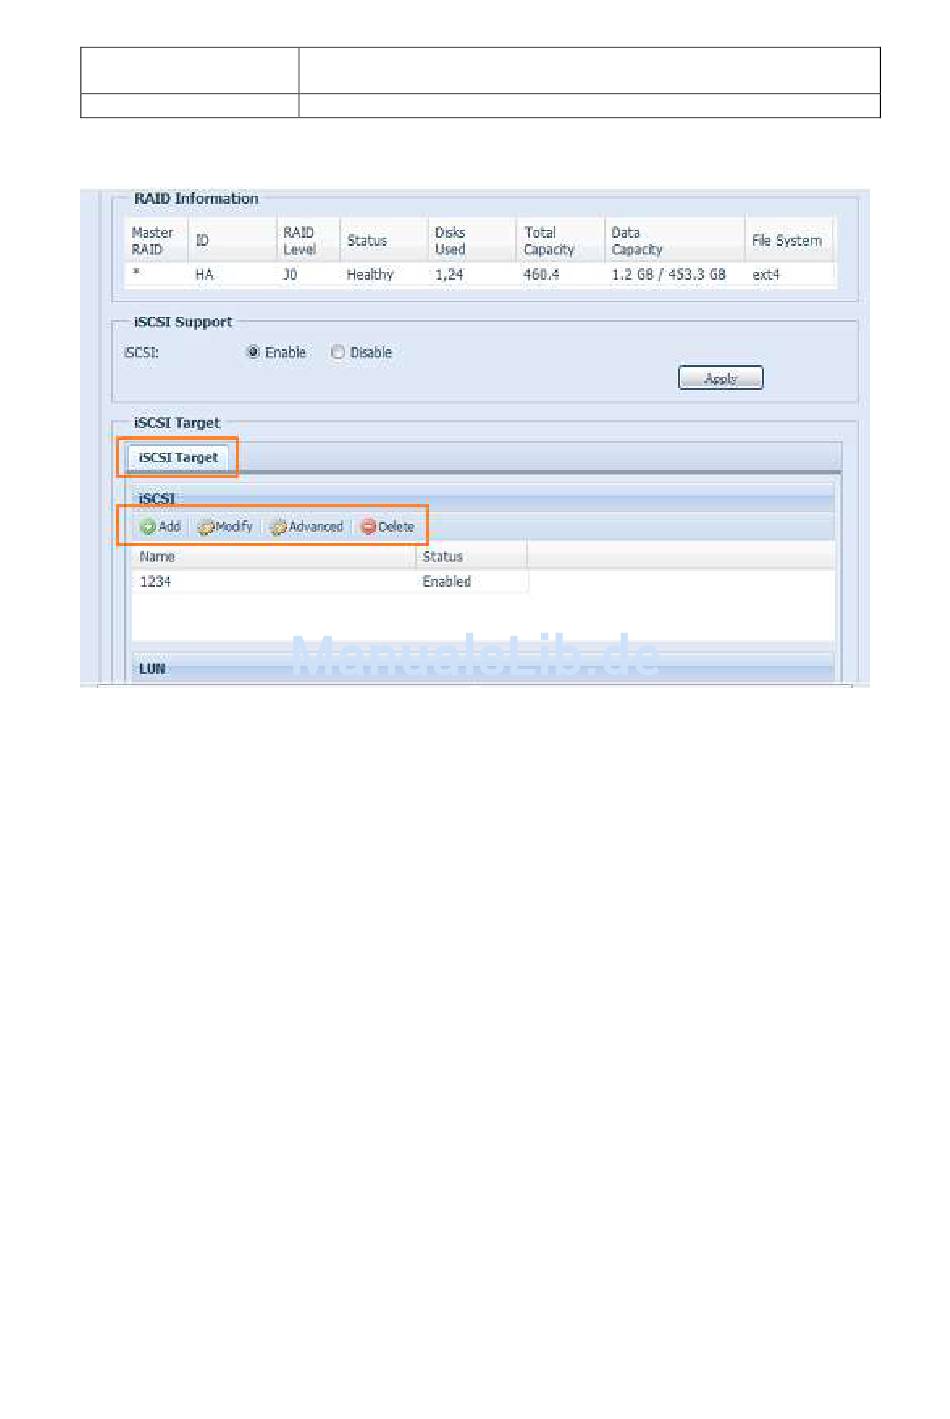
Task: Click the ext4 file system cell
Action: coord(766,274)
